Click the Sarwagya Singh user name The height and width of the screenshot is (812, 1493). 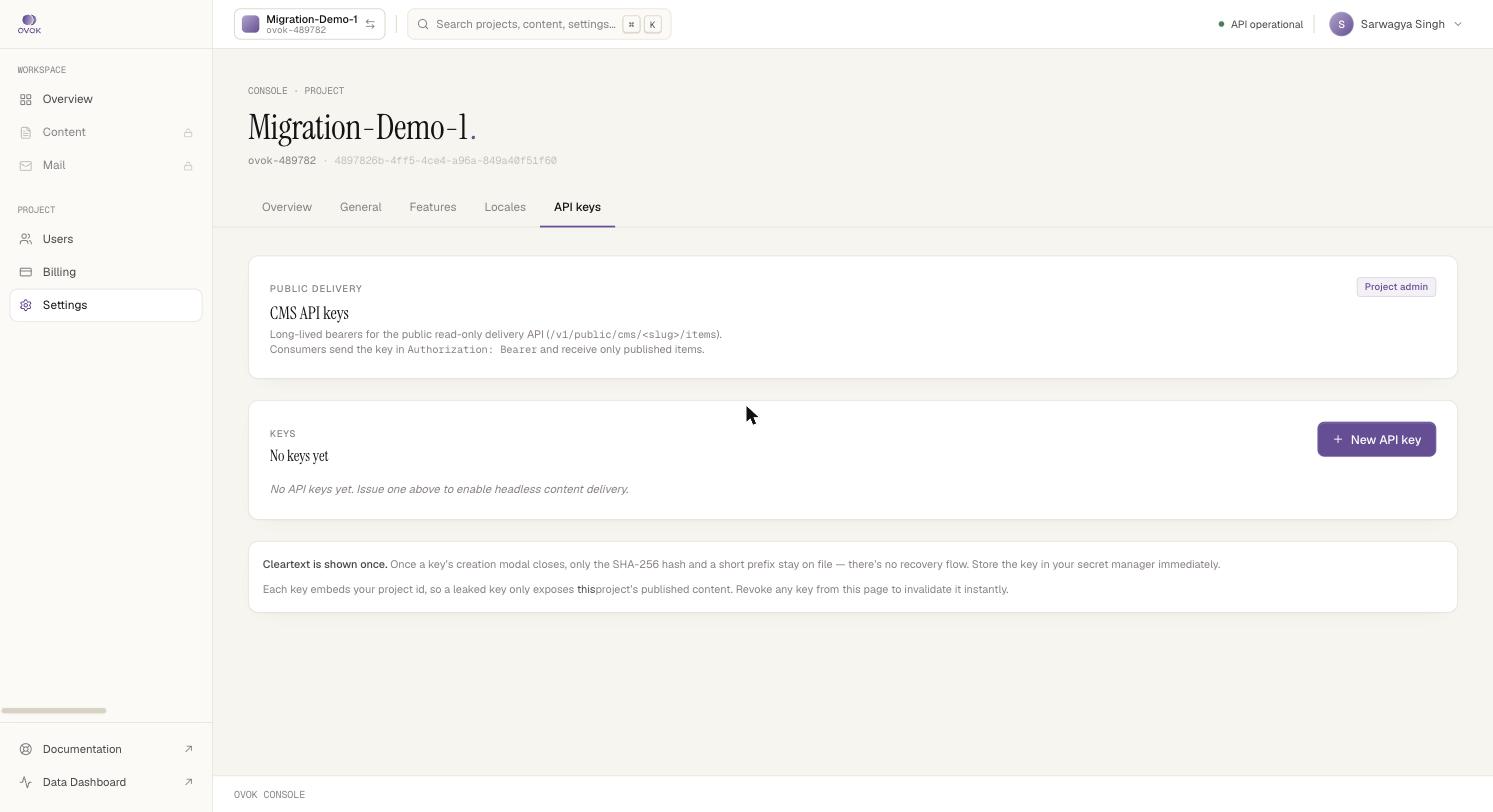[x=1403, y=24]
